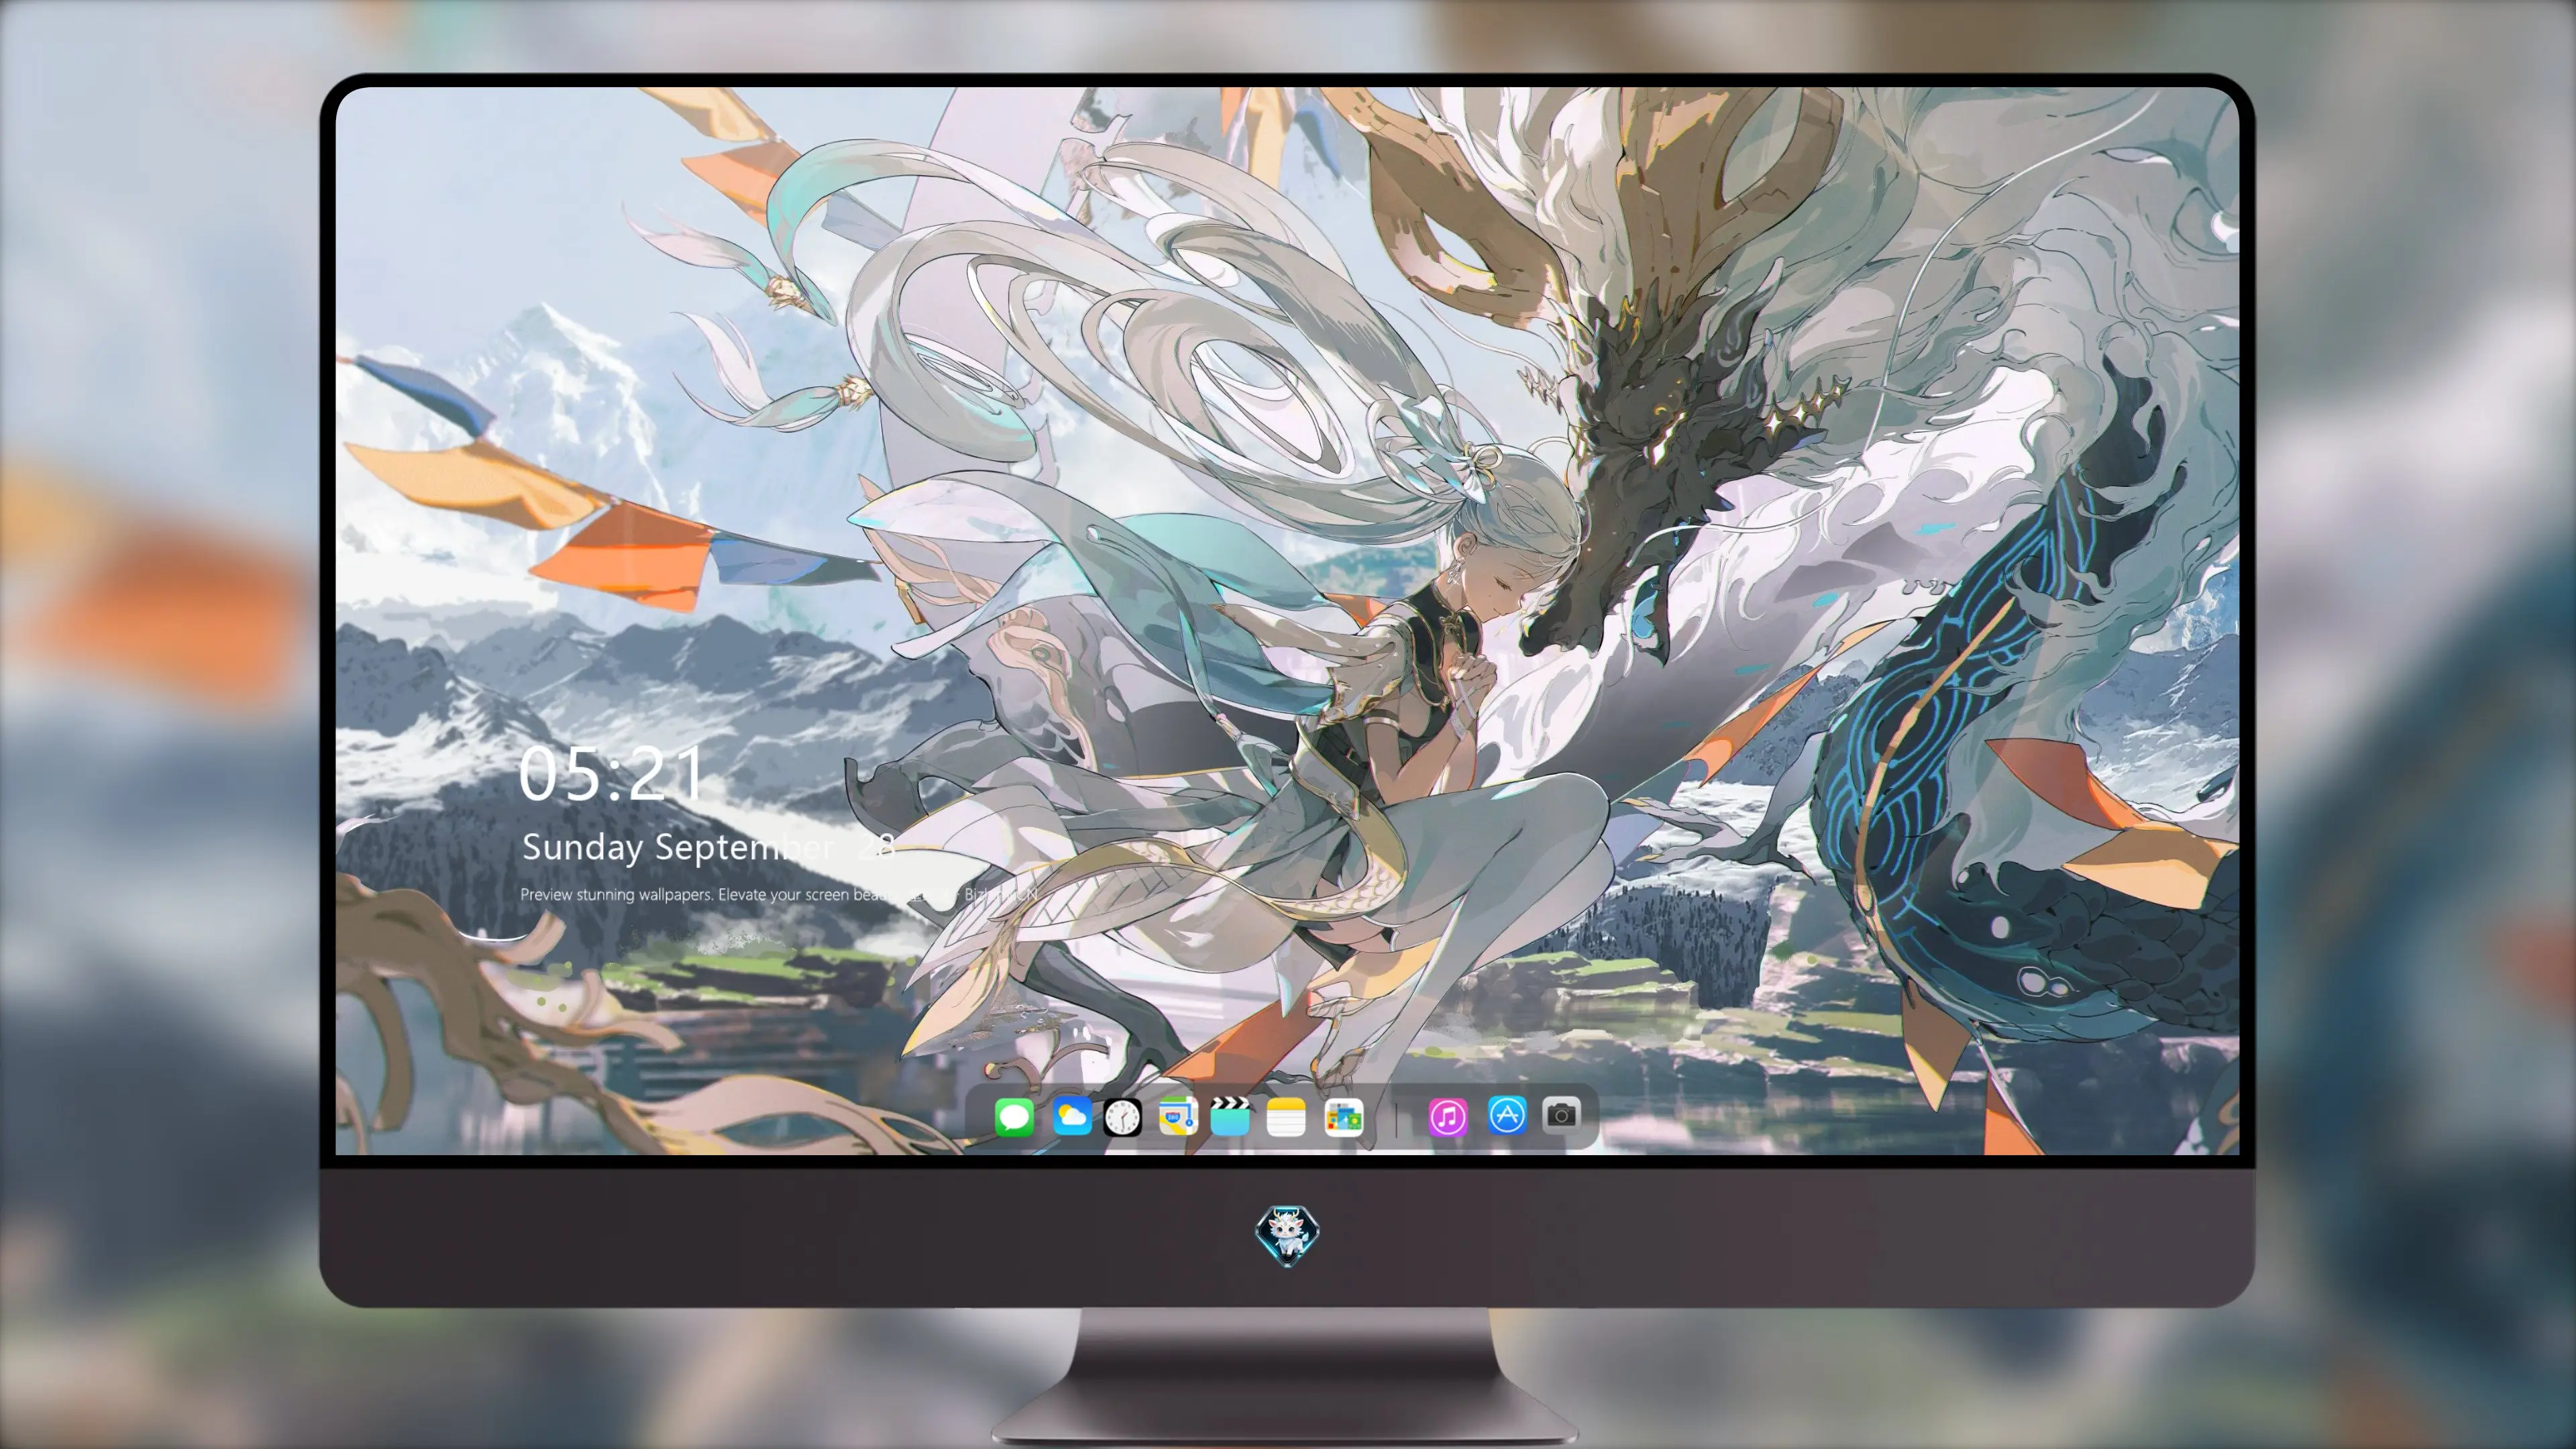The height and width of the screenshot is (1449, 2576).
Task: Launch the clapperboard Videos app in the dock
Action: tap(1230, 1116)
